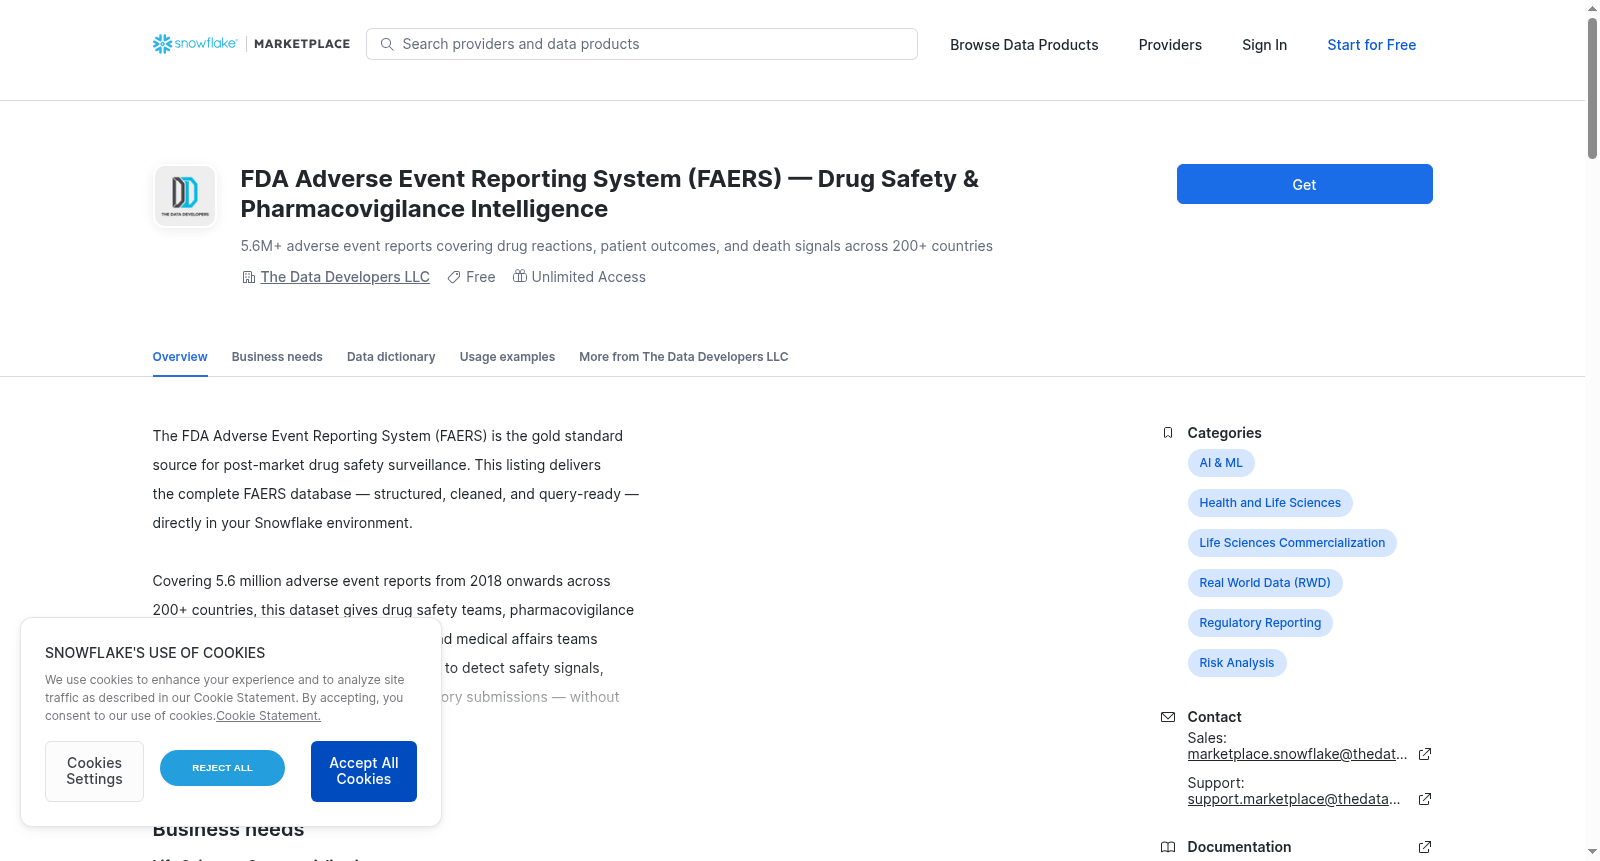This screenshot has height=861, width=1600.
Task: Select the Real World Data (RWD) tag
Action: point(1265,583)
